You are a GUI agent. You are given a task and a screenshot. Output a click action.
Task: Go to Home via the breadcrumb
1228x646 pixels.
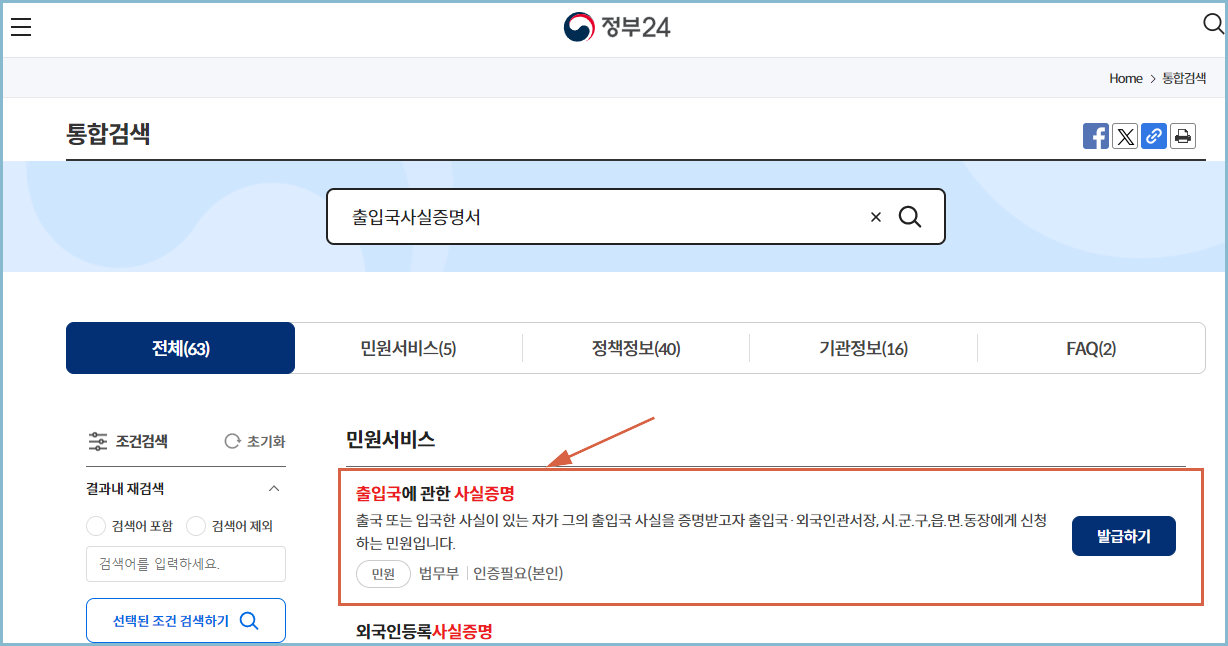point(1125,78)
